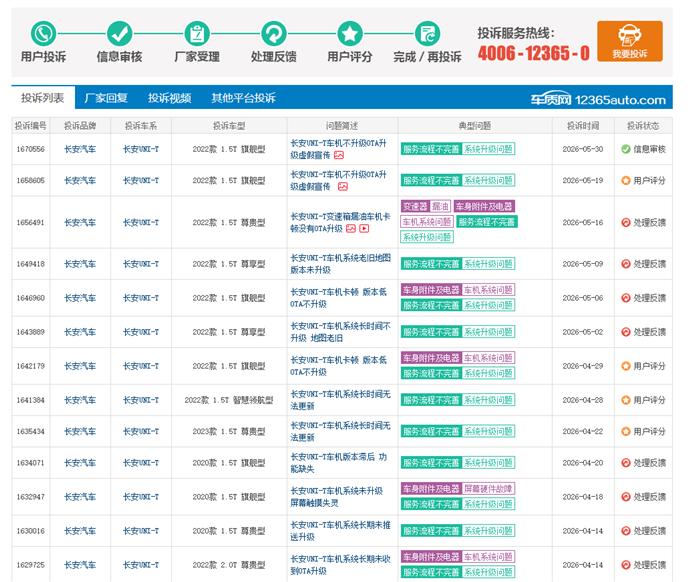
Task: Click the 投诉时间 column header
Action: point(583,126)
